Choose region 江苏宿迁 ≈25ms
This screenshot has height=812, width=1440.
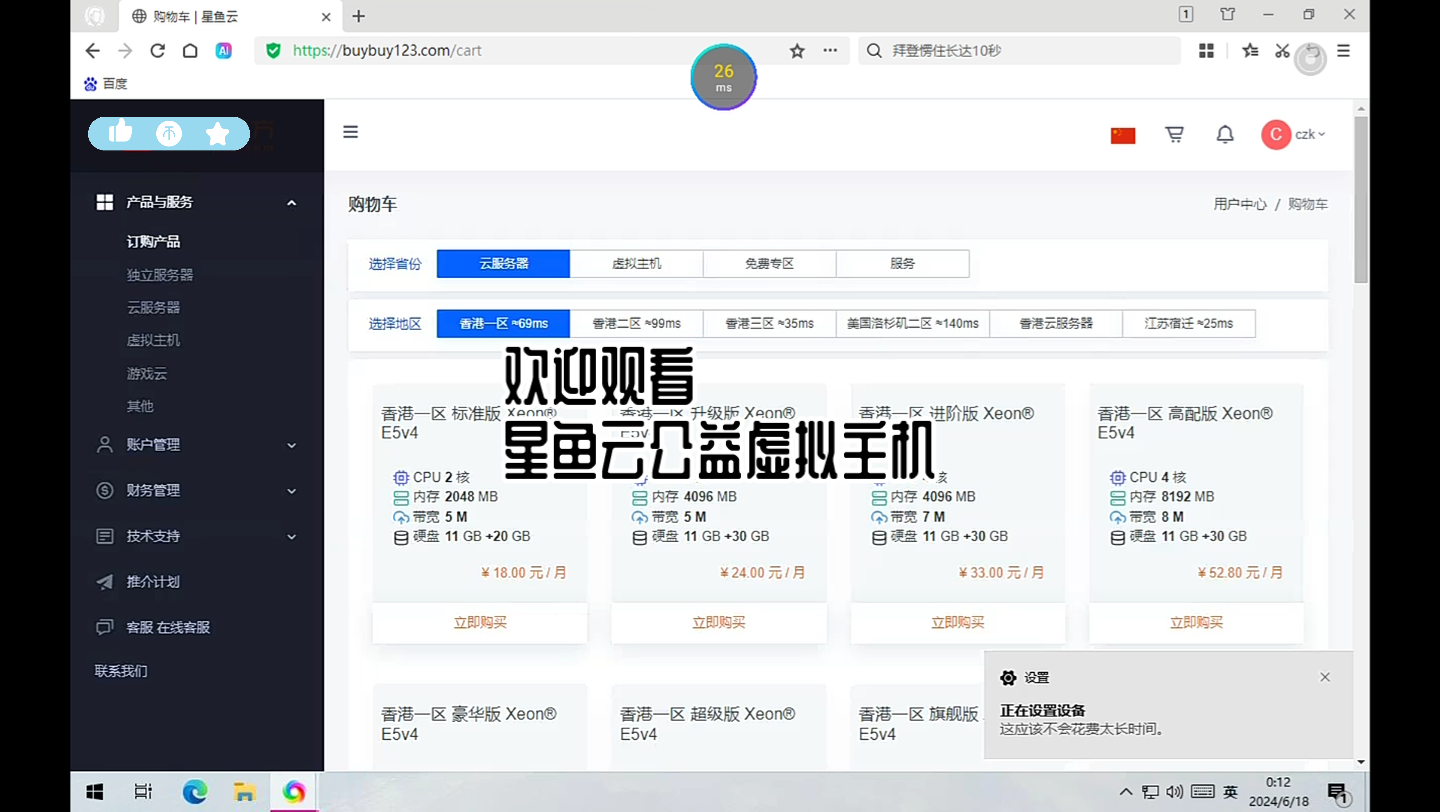point(1189,324)
